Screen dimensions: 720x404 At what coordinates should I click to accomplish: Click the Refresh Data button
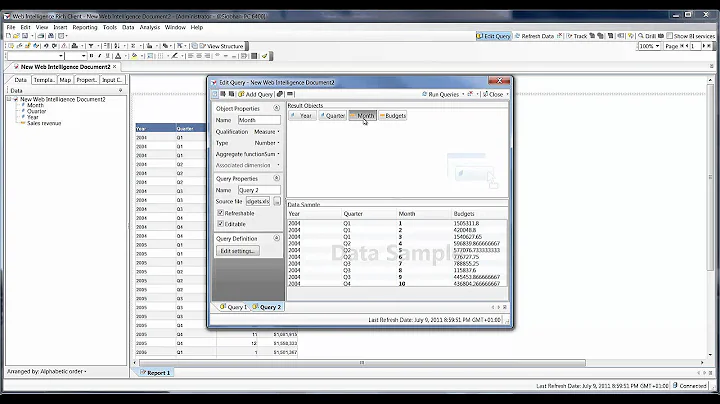(x=534, y=36)
